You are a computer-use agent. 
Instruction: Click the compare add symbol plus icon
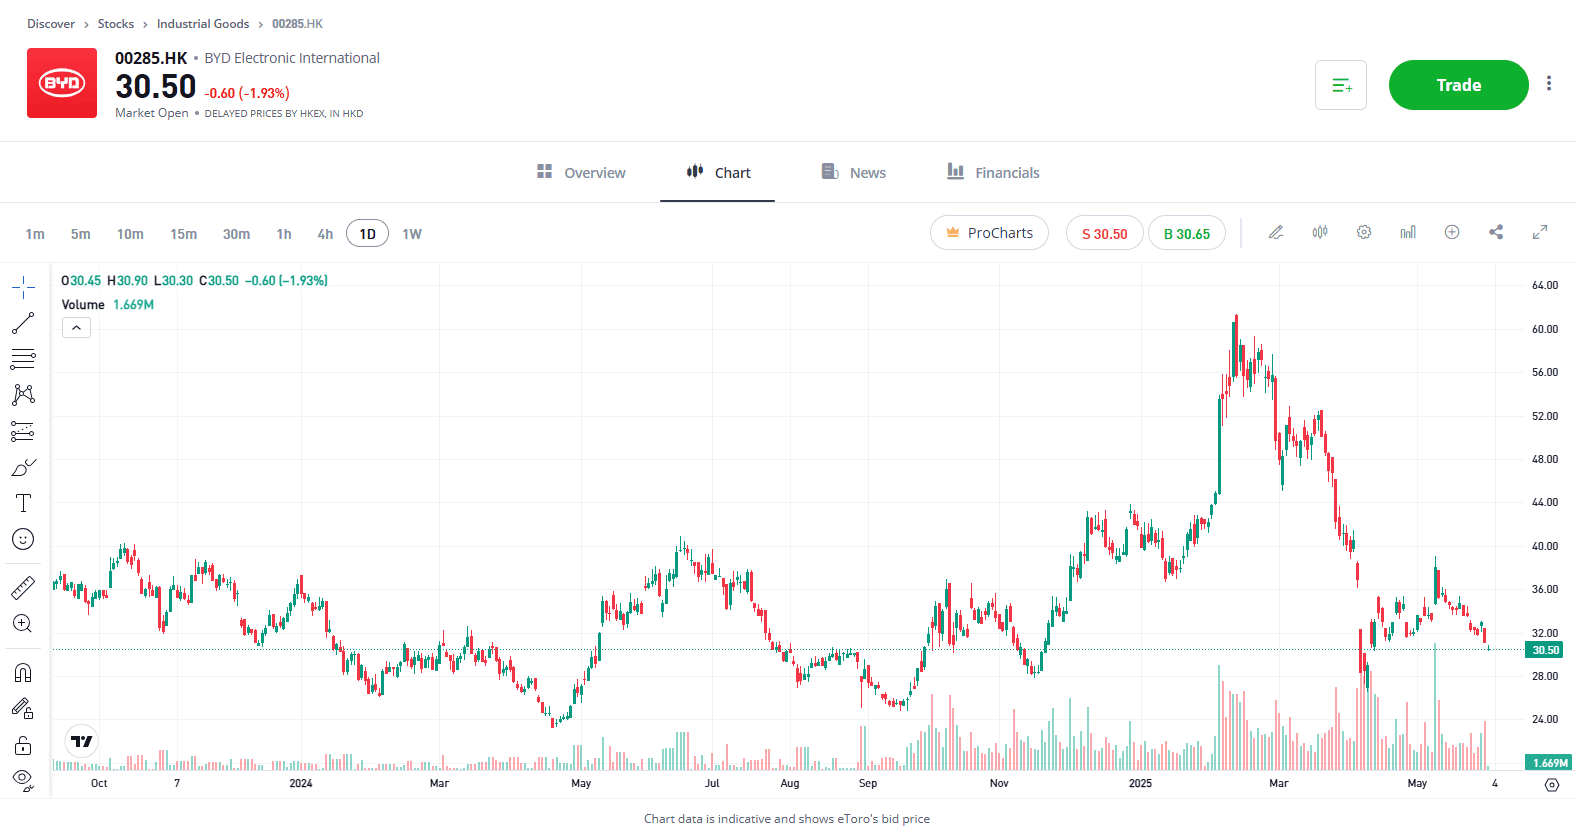(1452, 232)
